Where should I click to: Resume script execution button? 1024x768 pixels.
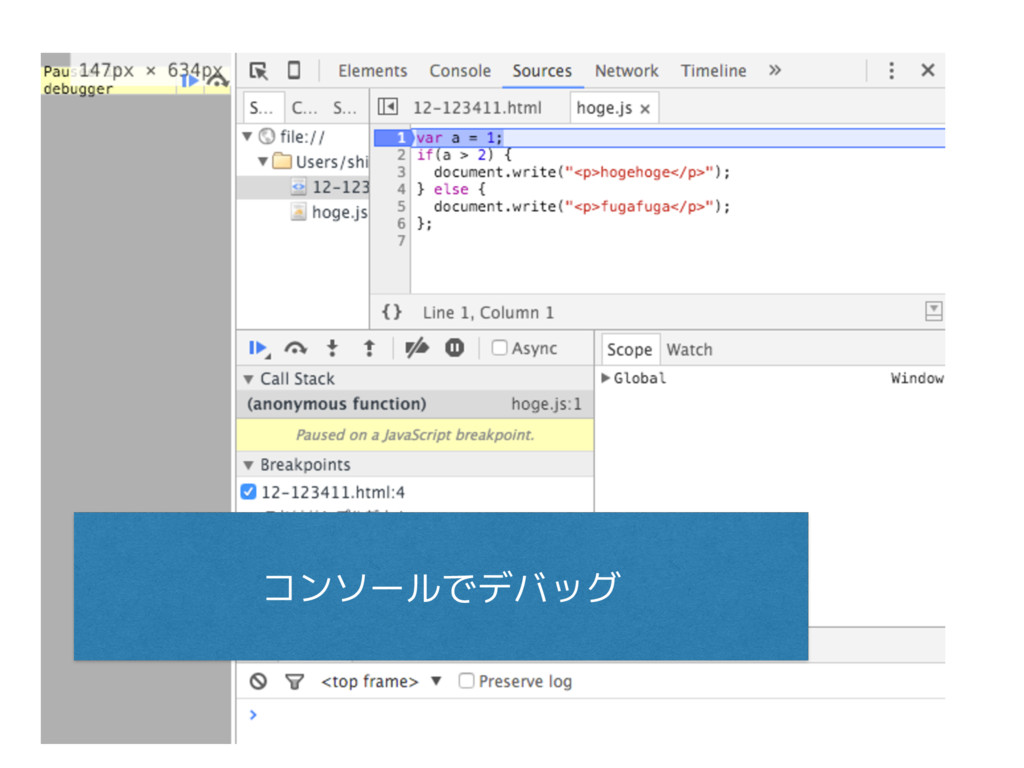click(x=259, y=349)
